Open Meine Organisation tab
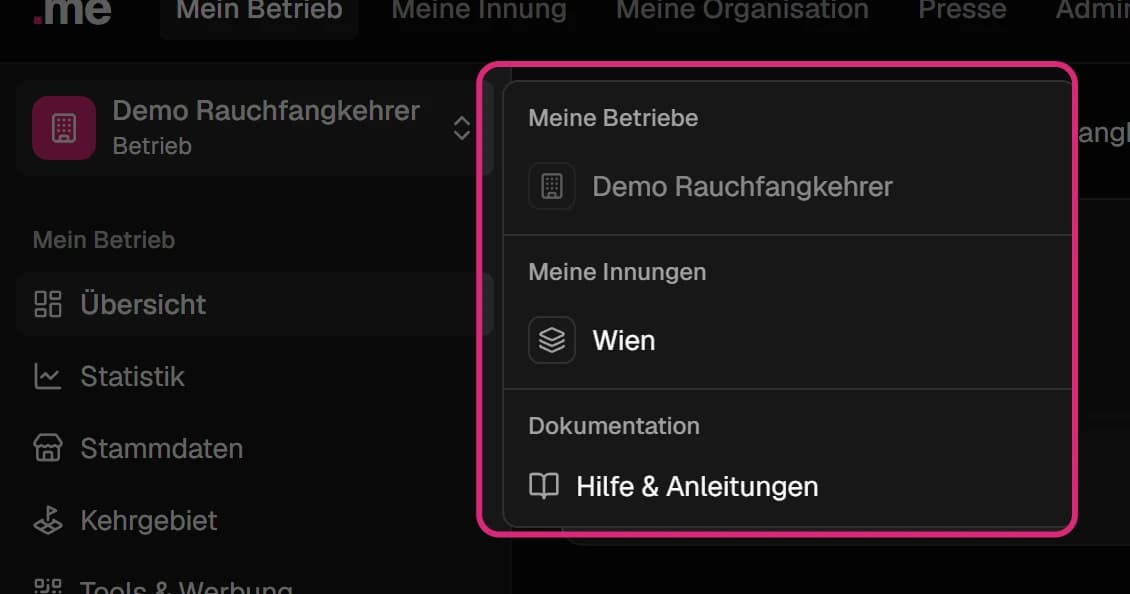Image resolution: width=1130 pixels, height=594 pixels. (x=742, y=12)
